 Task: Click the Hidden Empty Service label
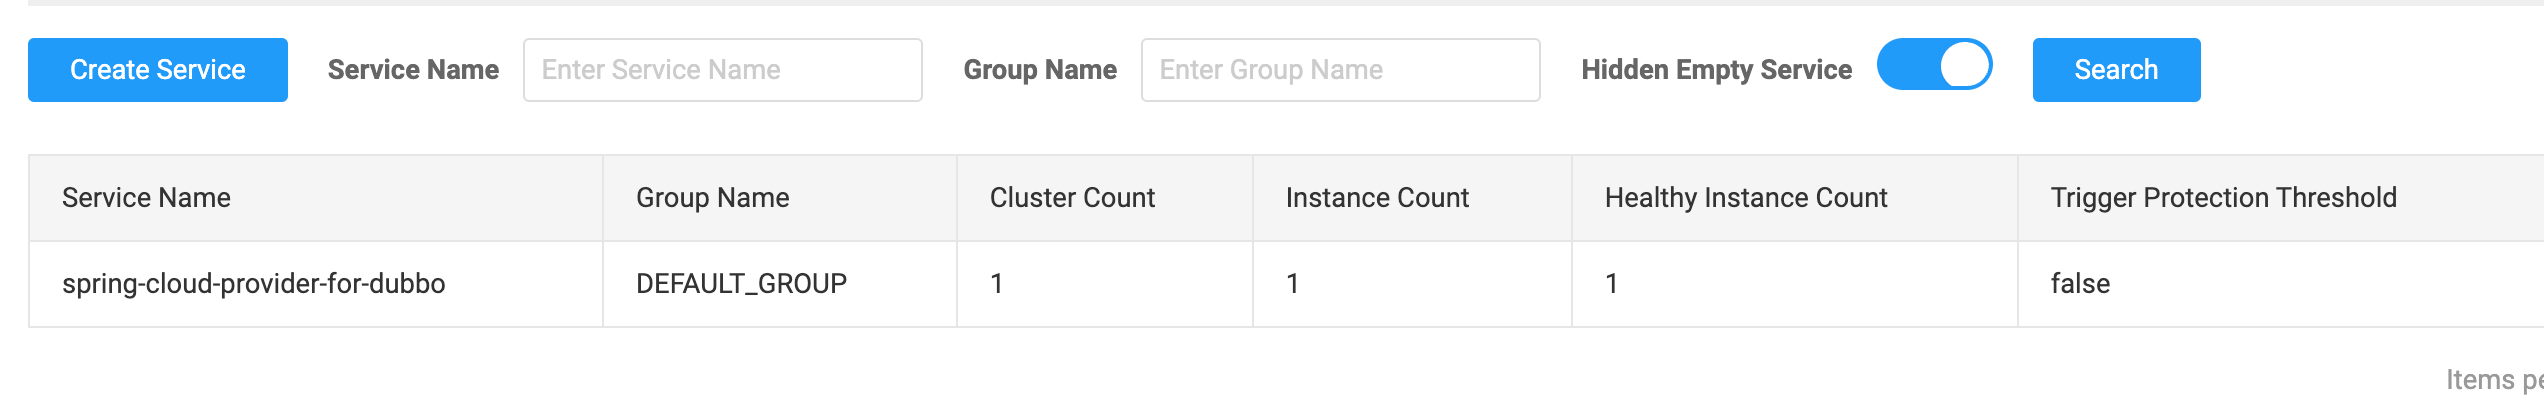click(x=1716, y=70)
